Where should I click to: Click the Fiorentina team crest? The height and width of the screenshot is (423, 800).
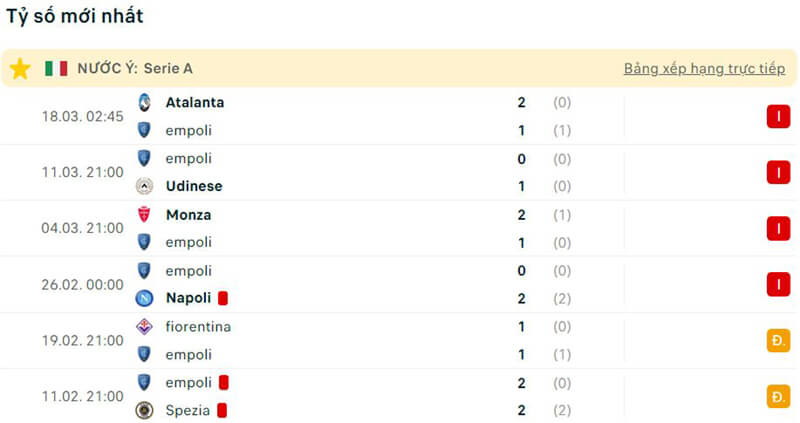tap(145, 326)
